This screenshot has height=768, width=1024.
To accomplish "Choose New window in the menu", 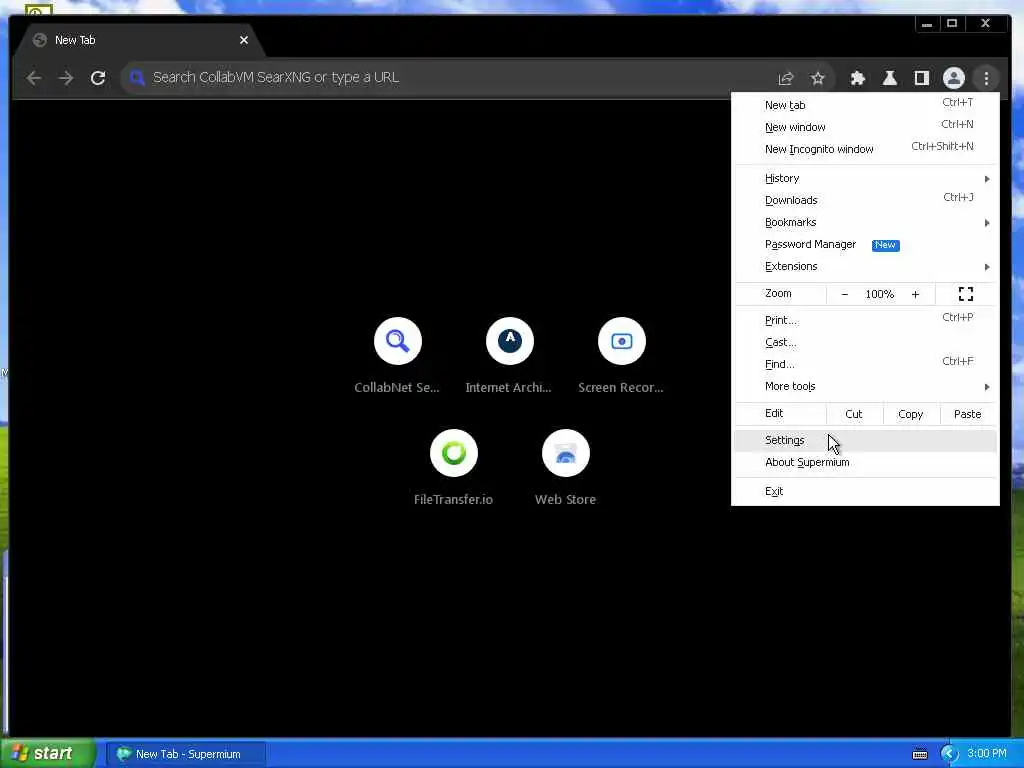I will point(865,127).
